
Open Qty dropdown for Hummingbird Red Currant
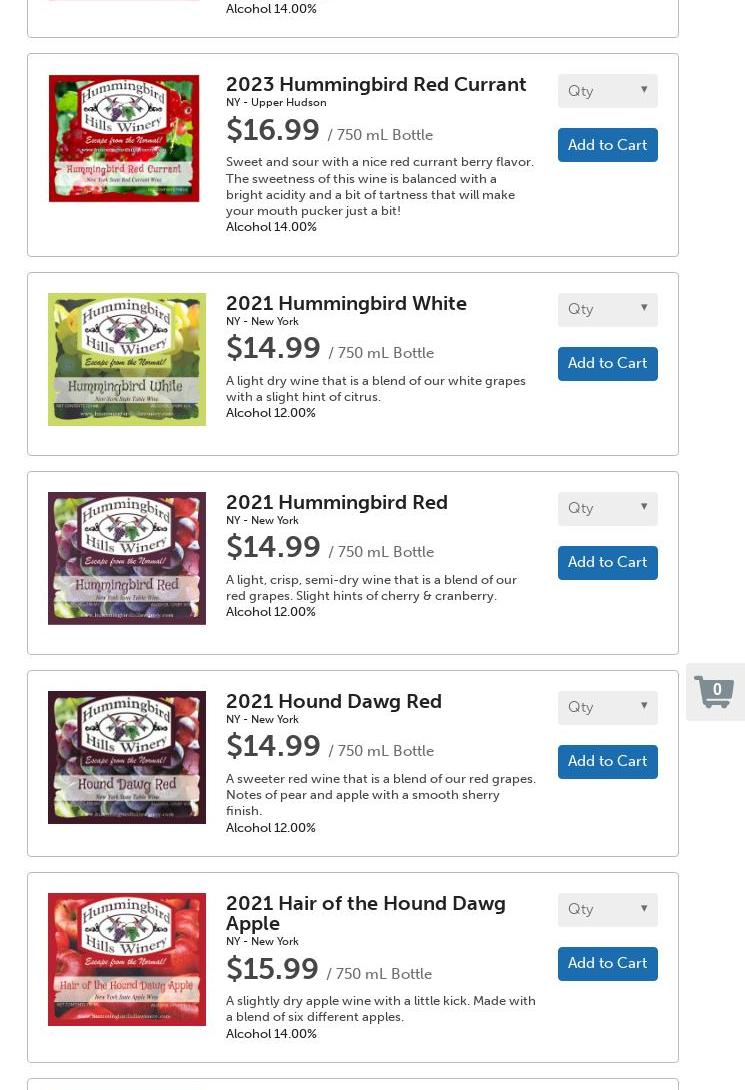click(x=607, y=91)
